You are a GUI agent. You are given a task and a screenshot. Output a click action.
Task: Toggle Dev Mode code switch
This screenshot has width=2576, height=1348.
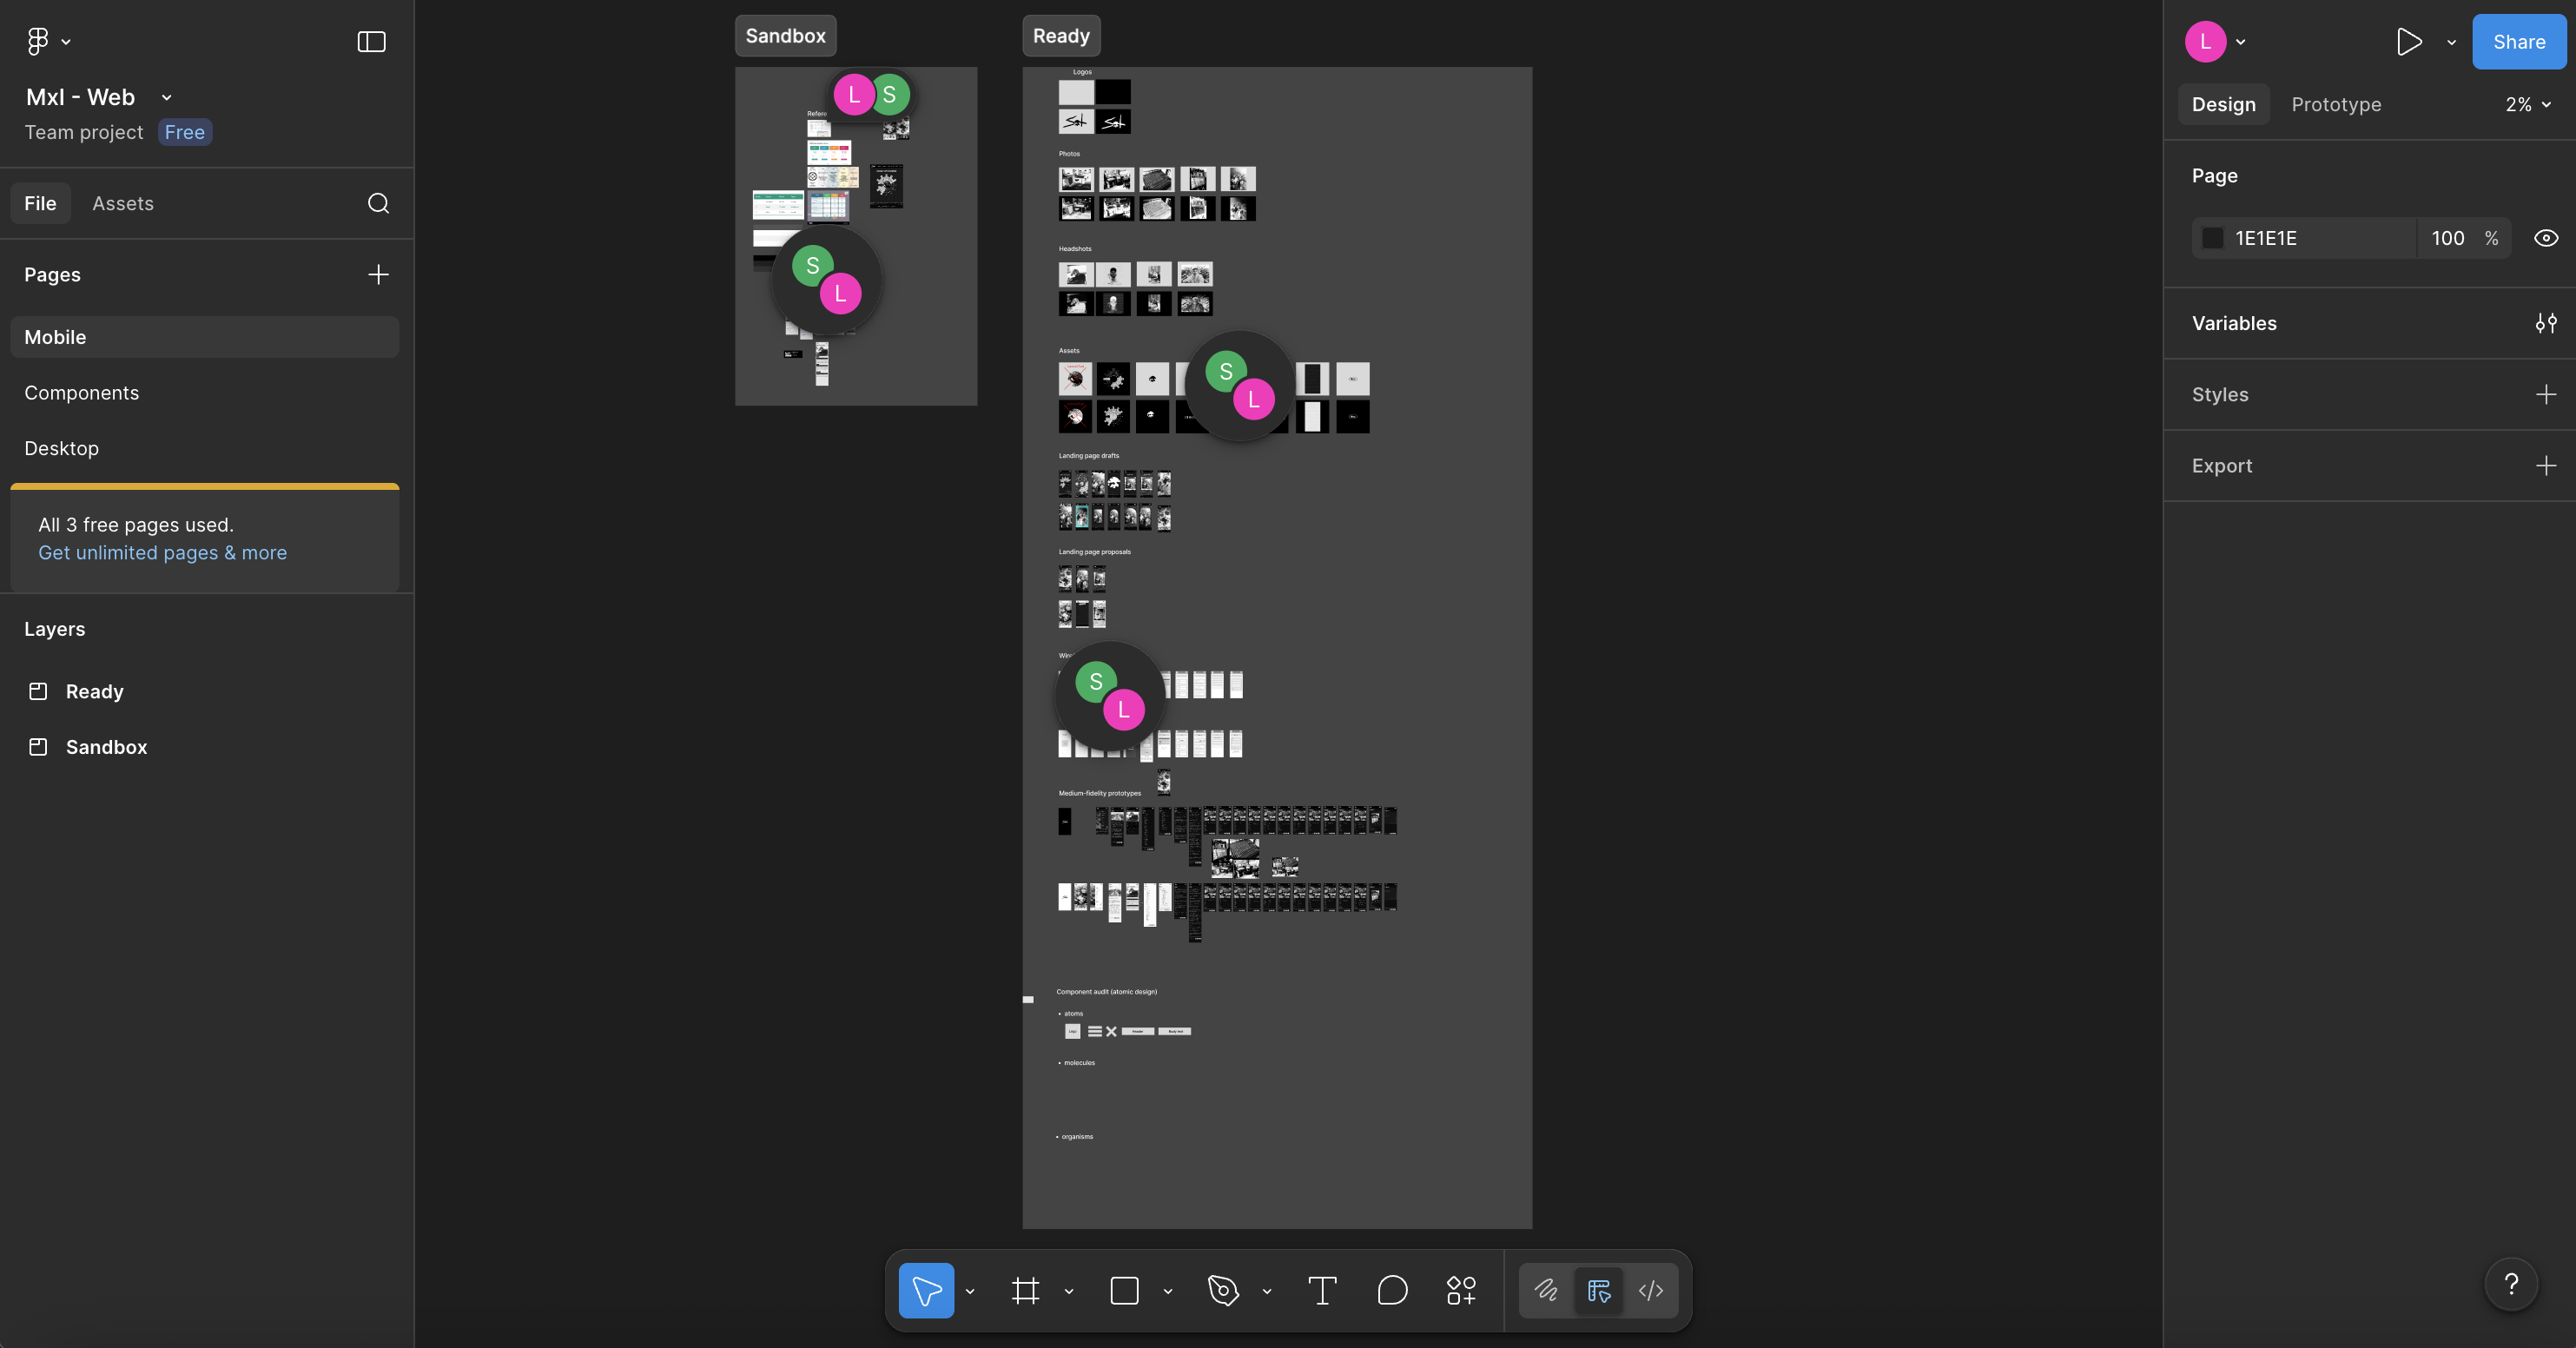click(x=1651, y=1291)
